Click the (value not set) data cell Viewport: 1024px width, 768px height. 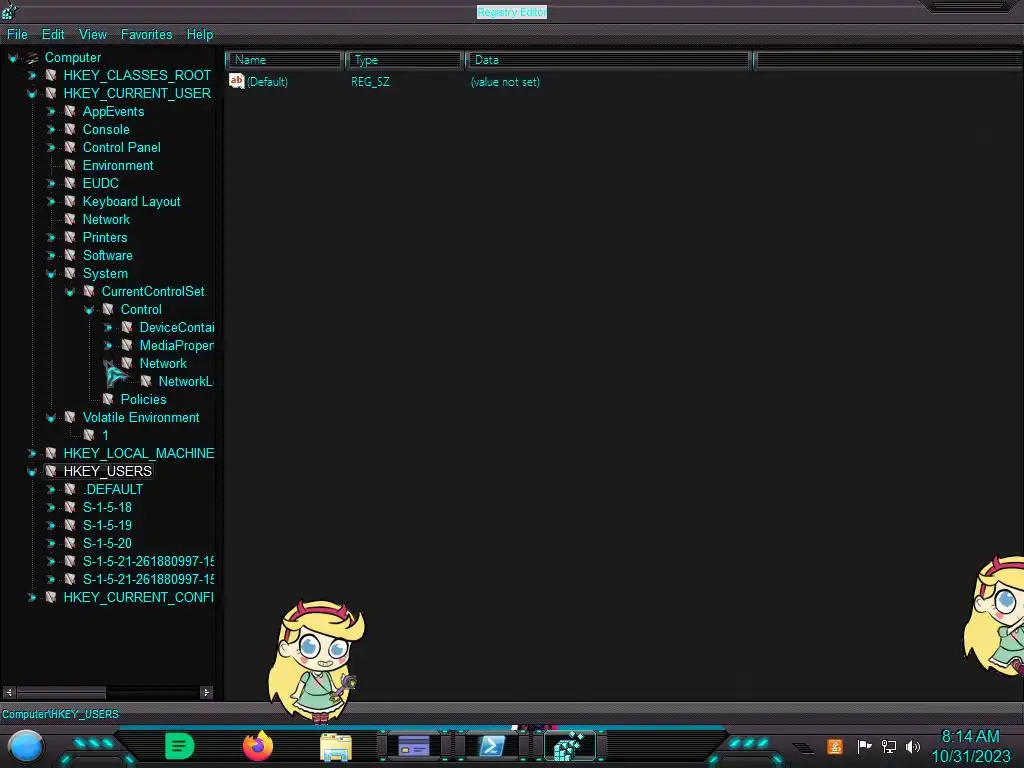point(505,82)
